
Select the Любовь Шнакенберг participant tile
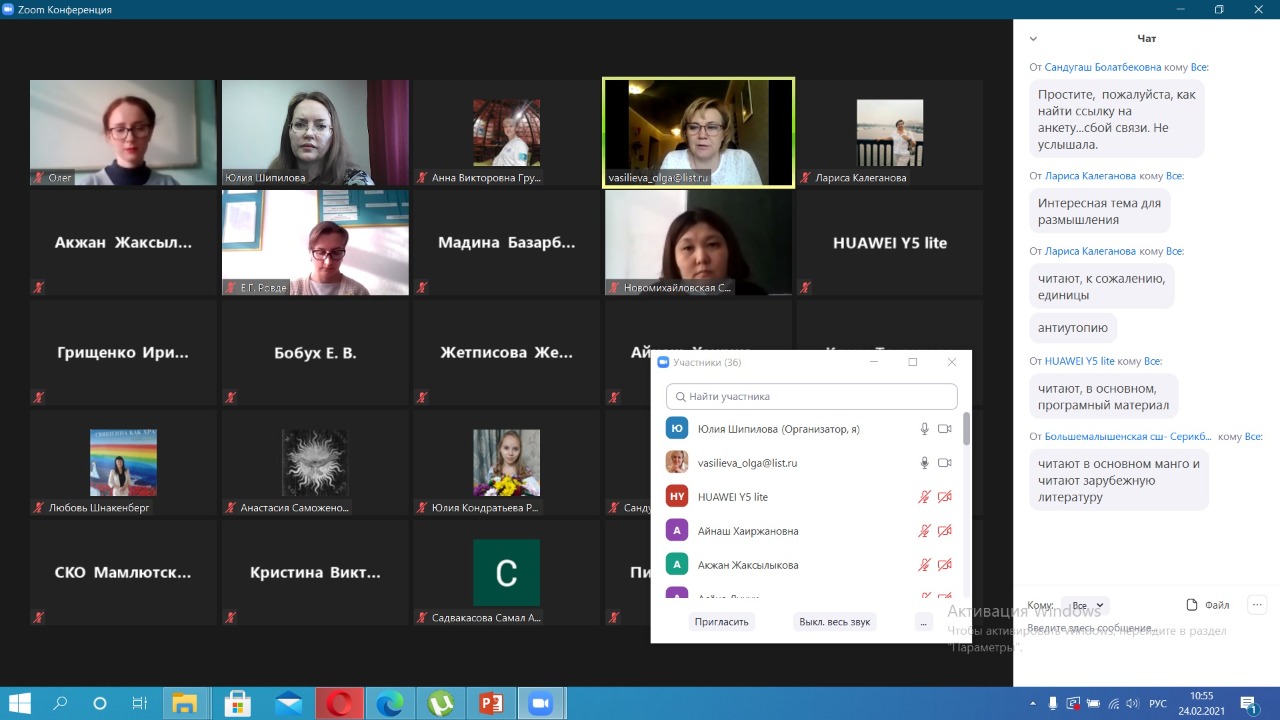[x=123, y=462]
